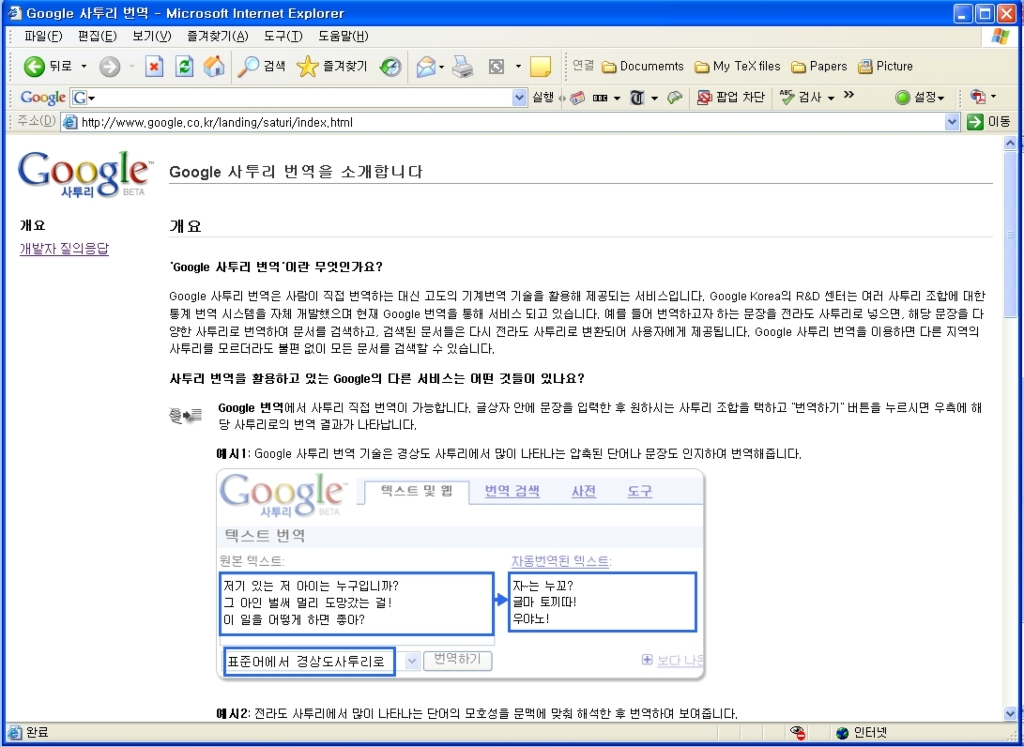Viewport: 1024px width, 747px height.
Task: Click the Mail envelope icon
Action: pos(426,66)
